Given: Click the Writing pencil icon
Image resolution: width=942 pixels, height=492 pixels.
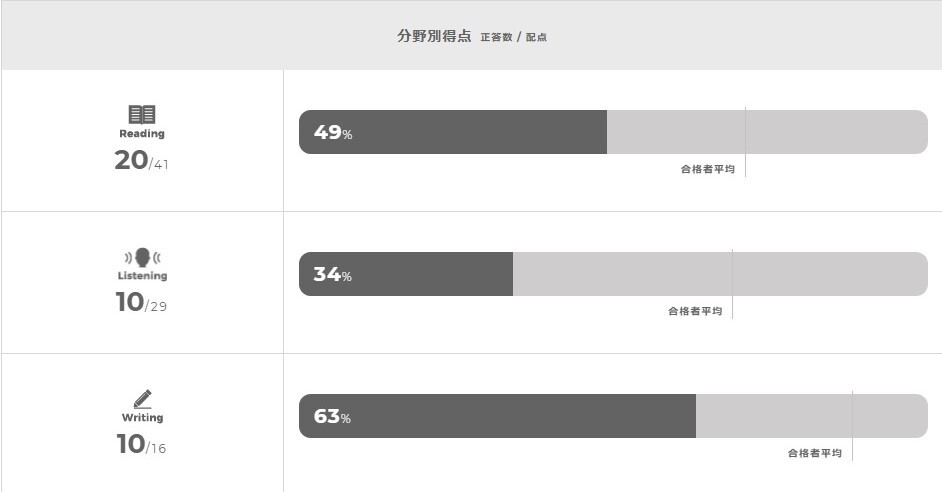Looking at the screenshot, I should tap(142, 399).
